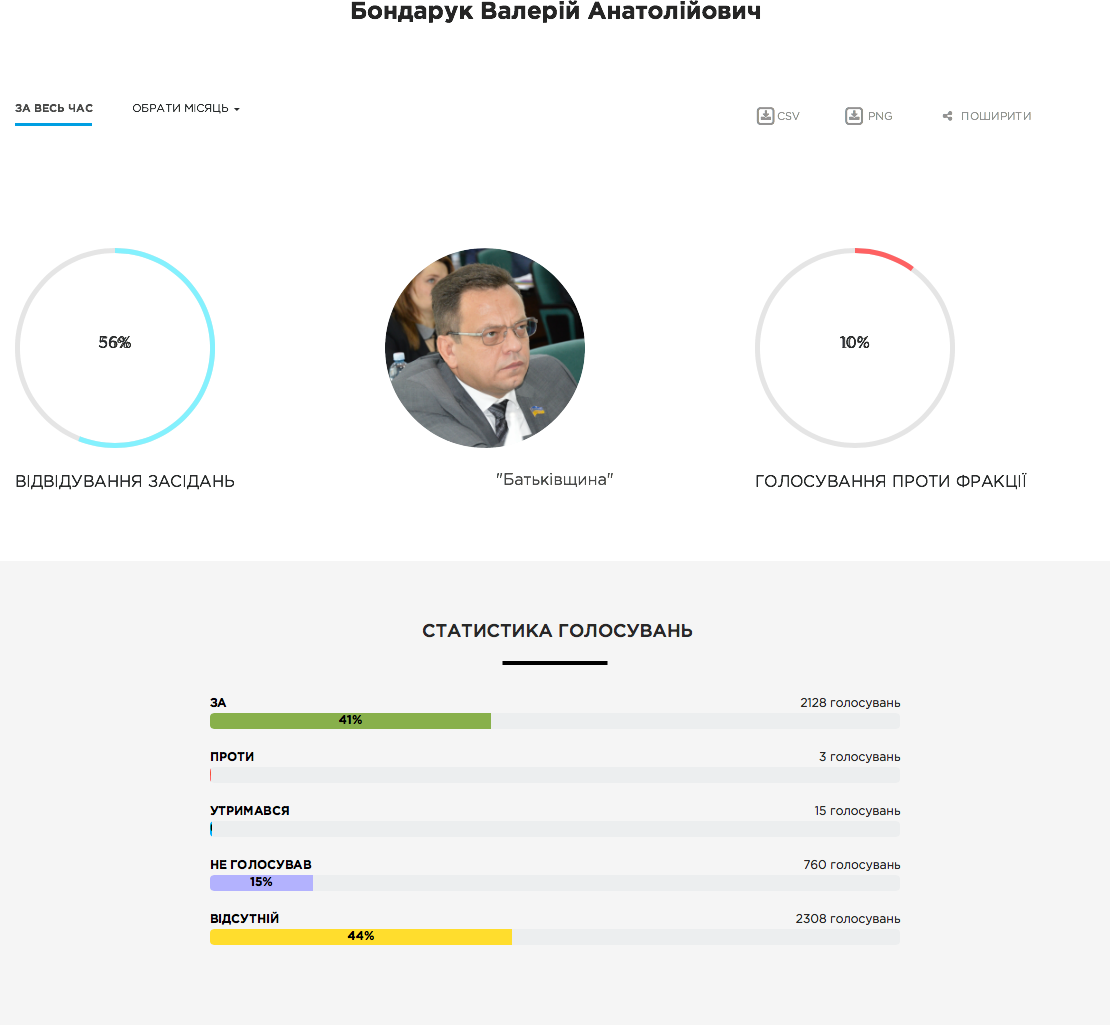
Task: Click the УТРИМАВСЯ progress bar
Action: (555, 829)
